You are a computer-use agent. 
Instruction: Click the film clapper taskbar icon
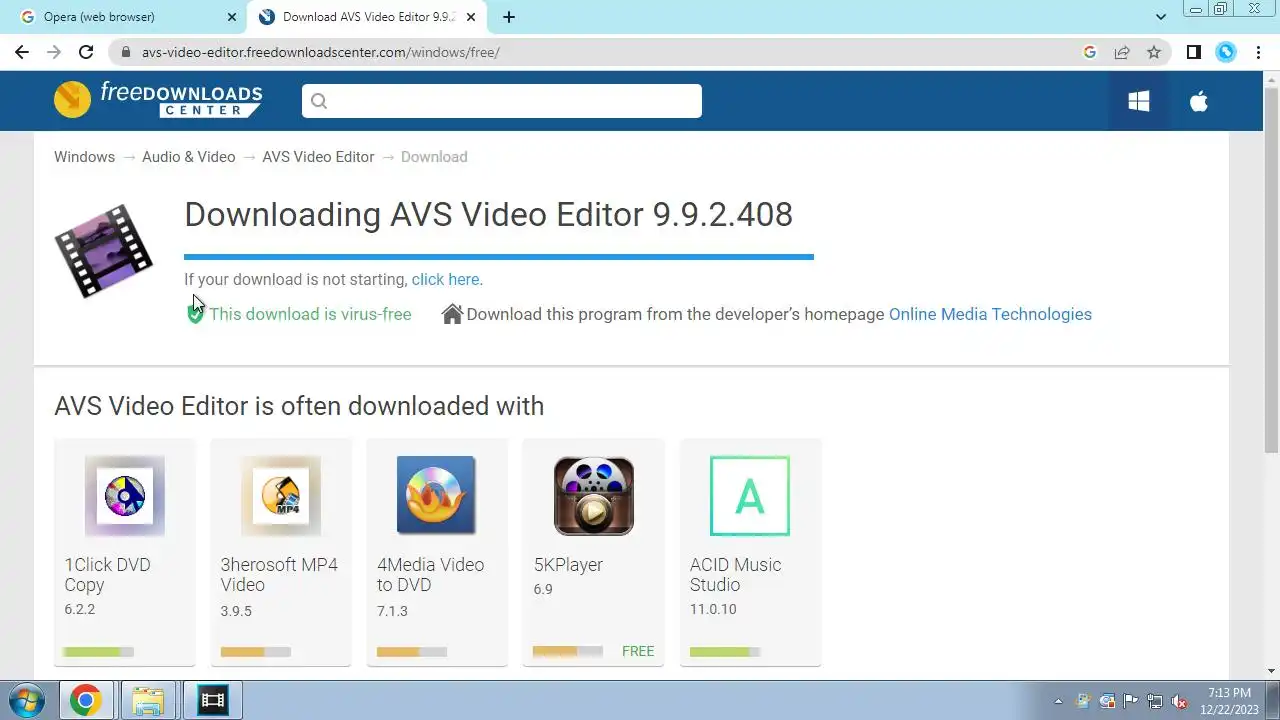(x=212, y=701)
